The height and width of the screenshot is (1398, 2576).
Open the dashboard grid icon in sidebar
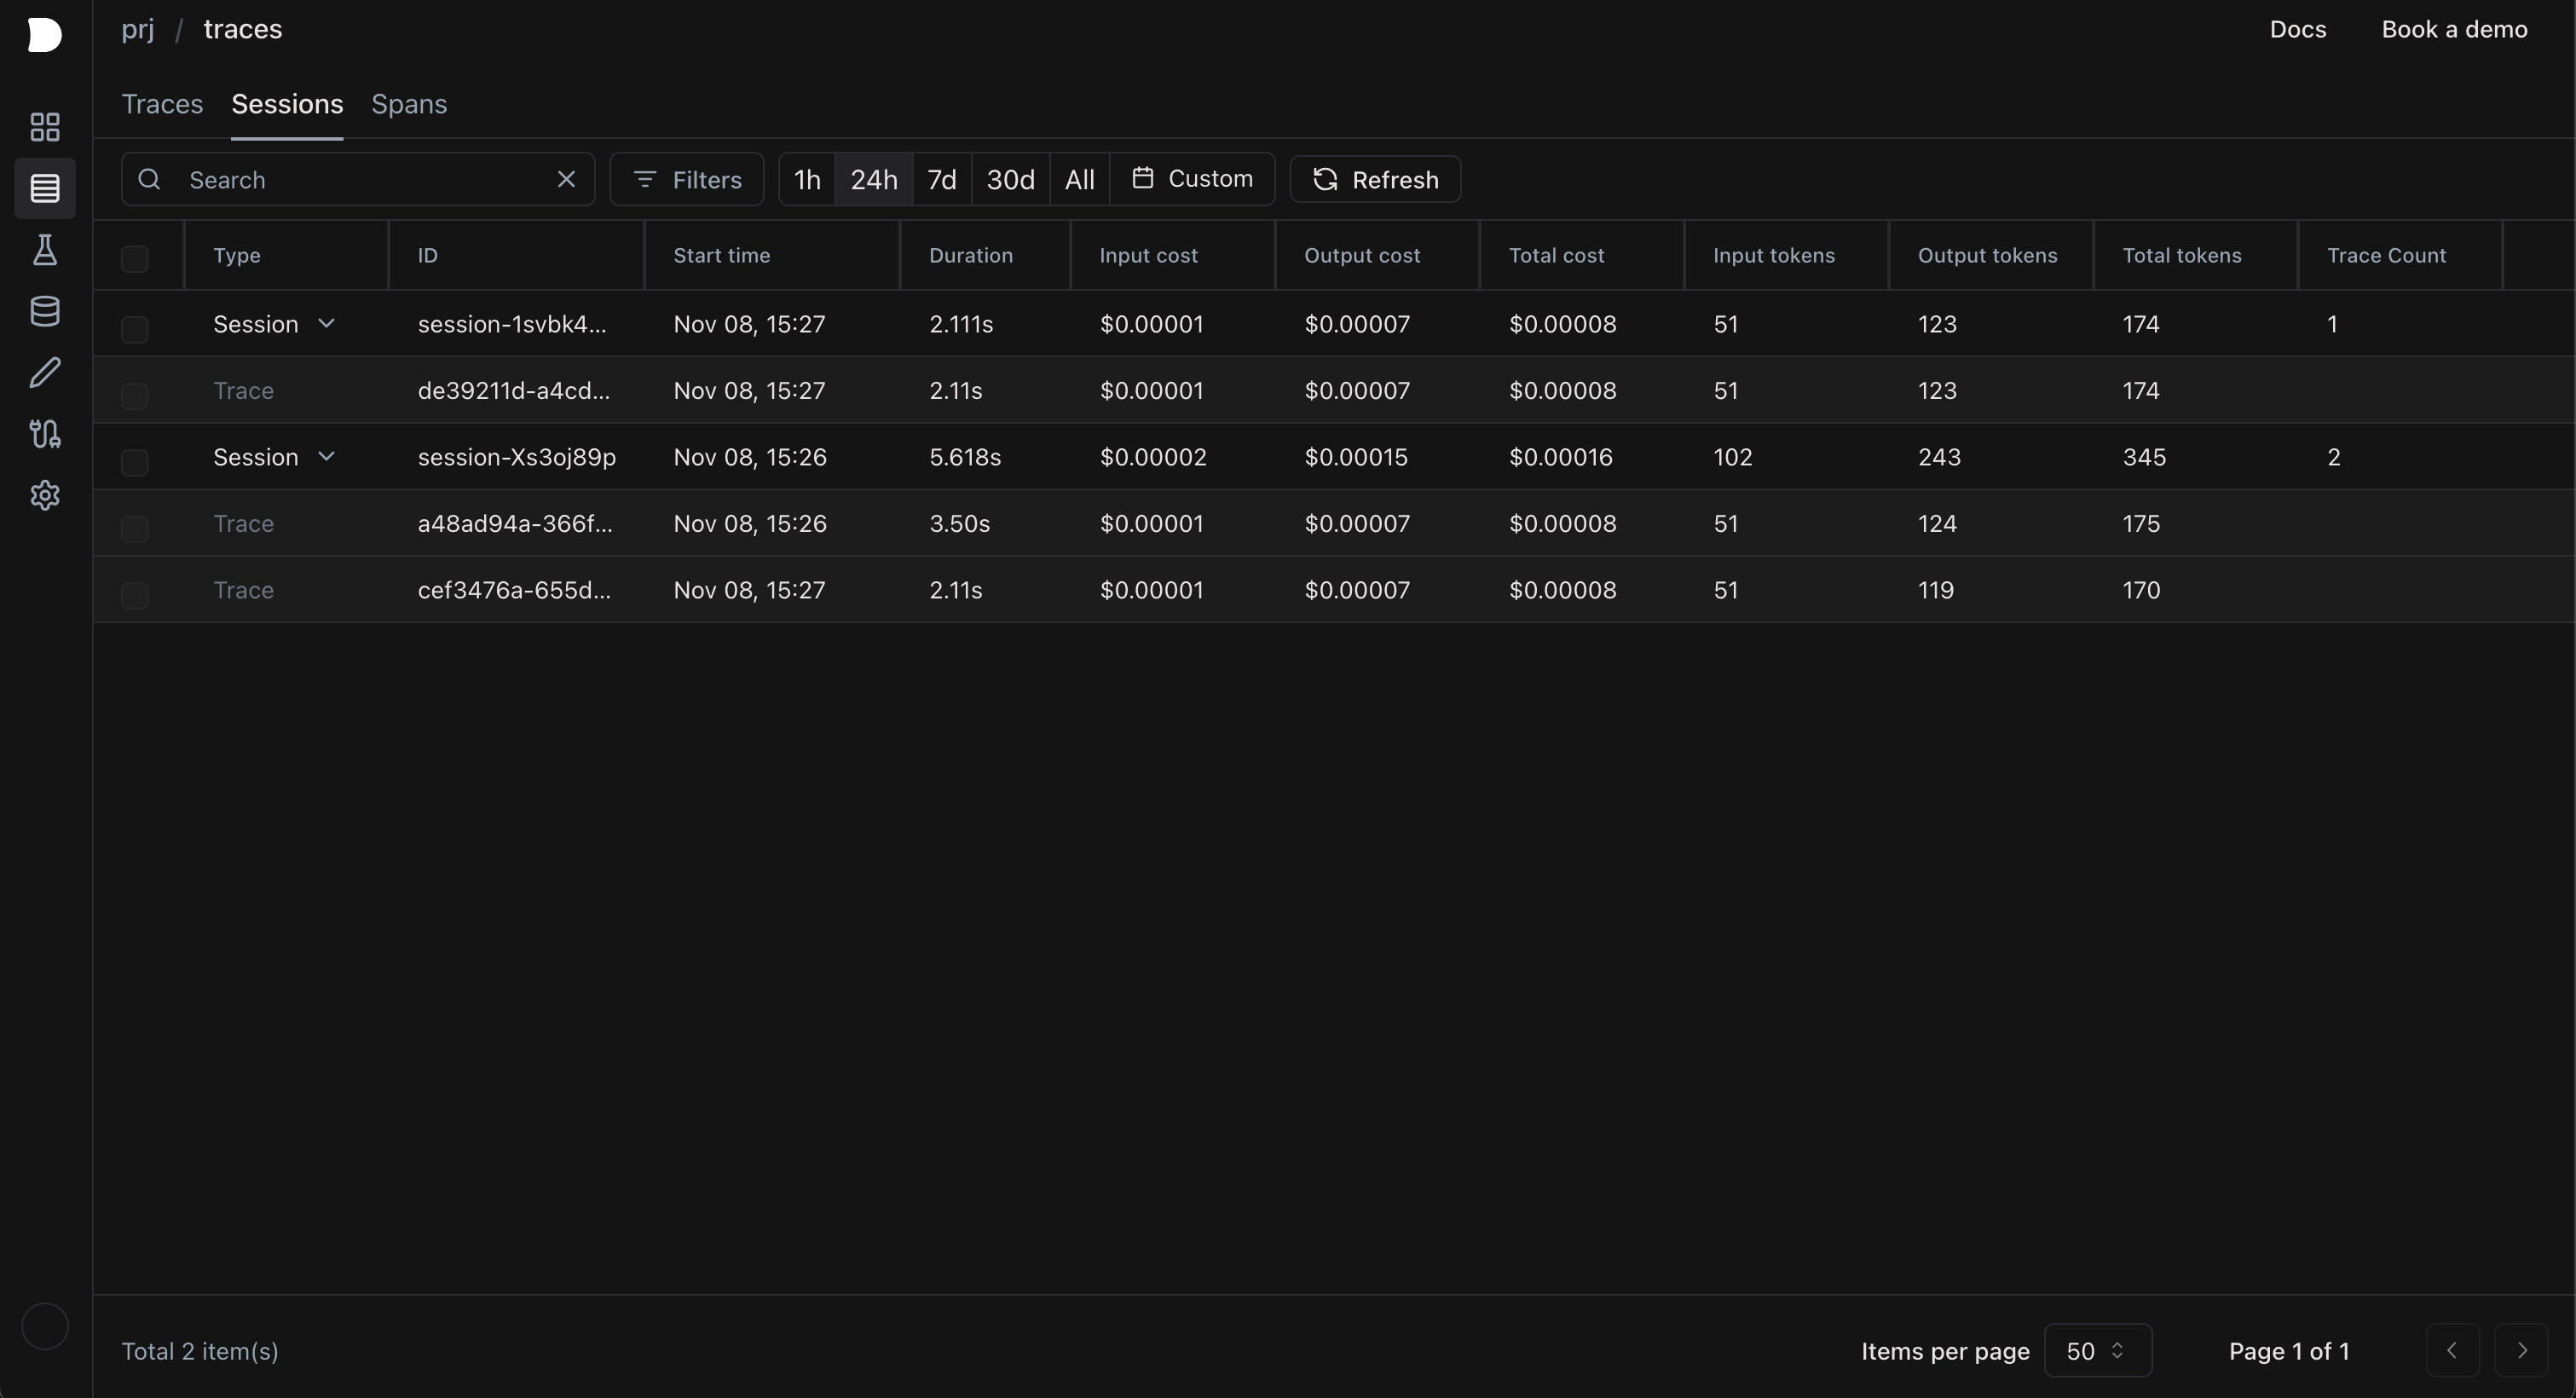coord(45,127)
